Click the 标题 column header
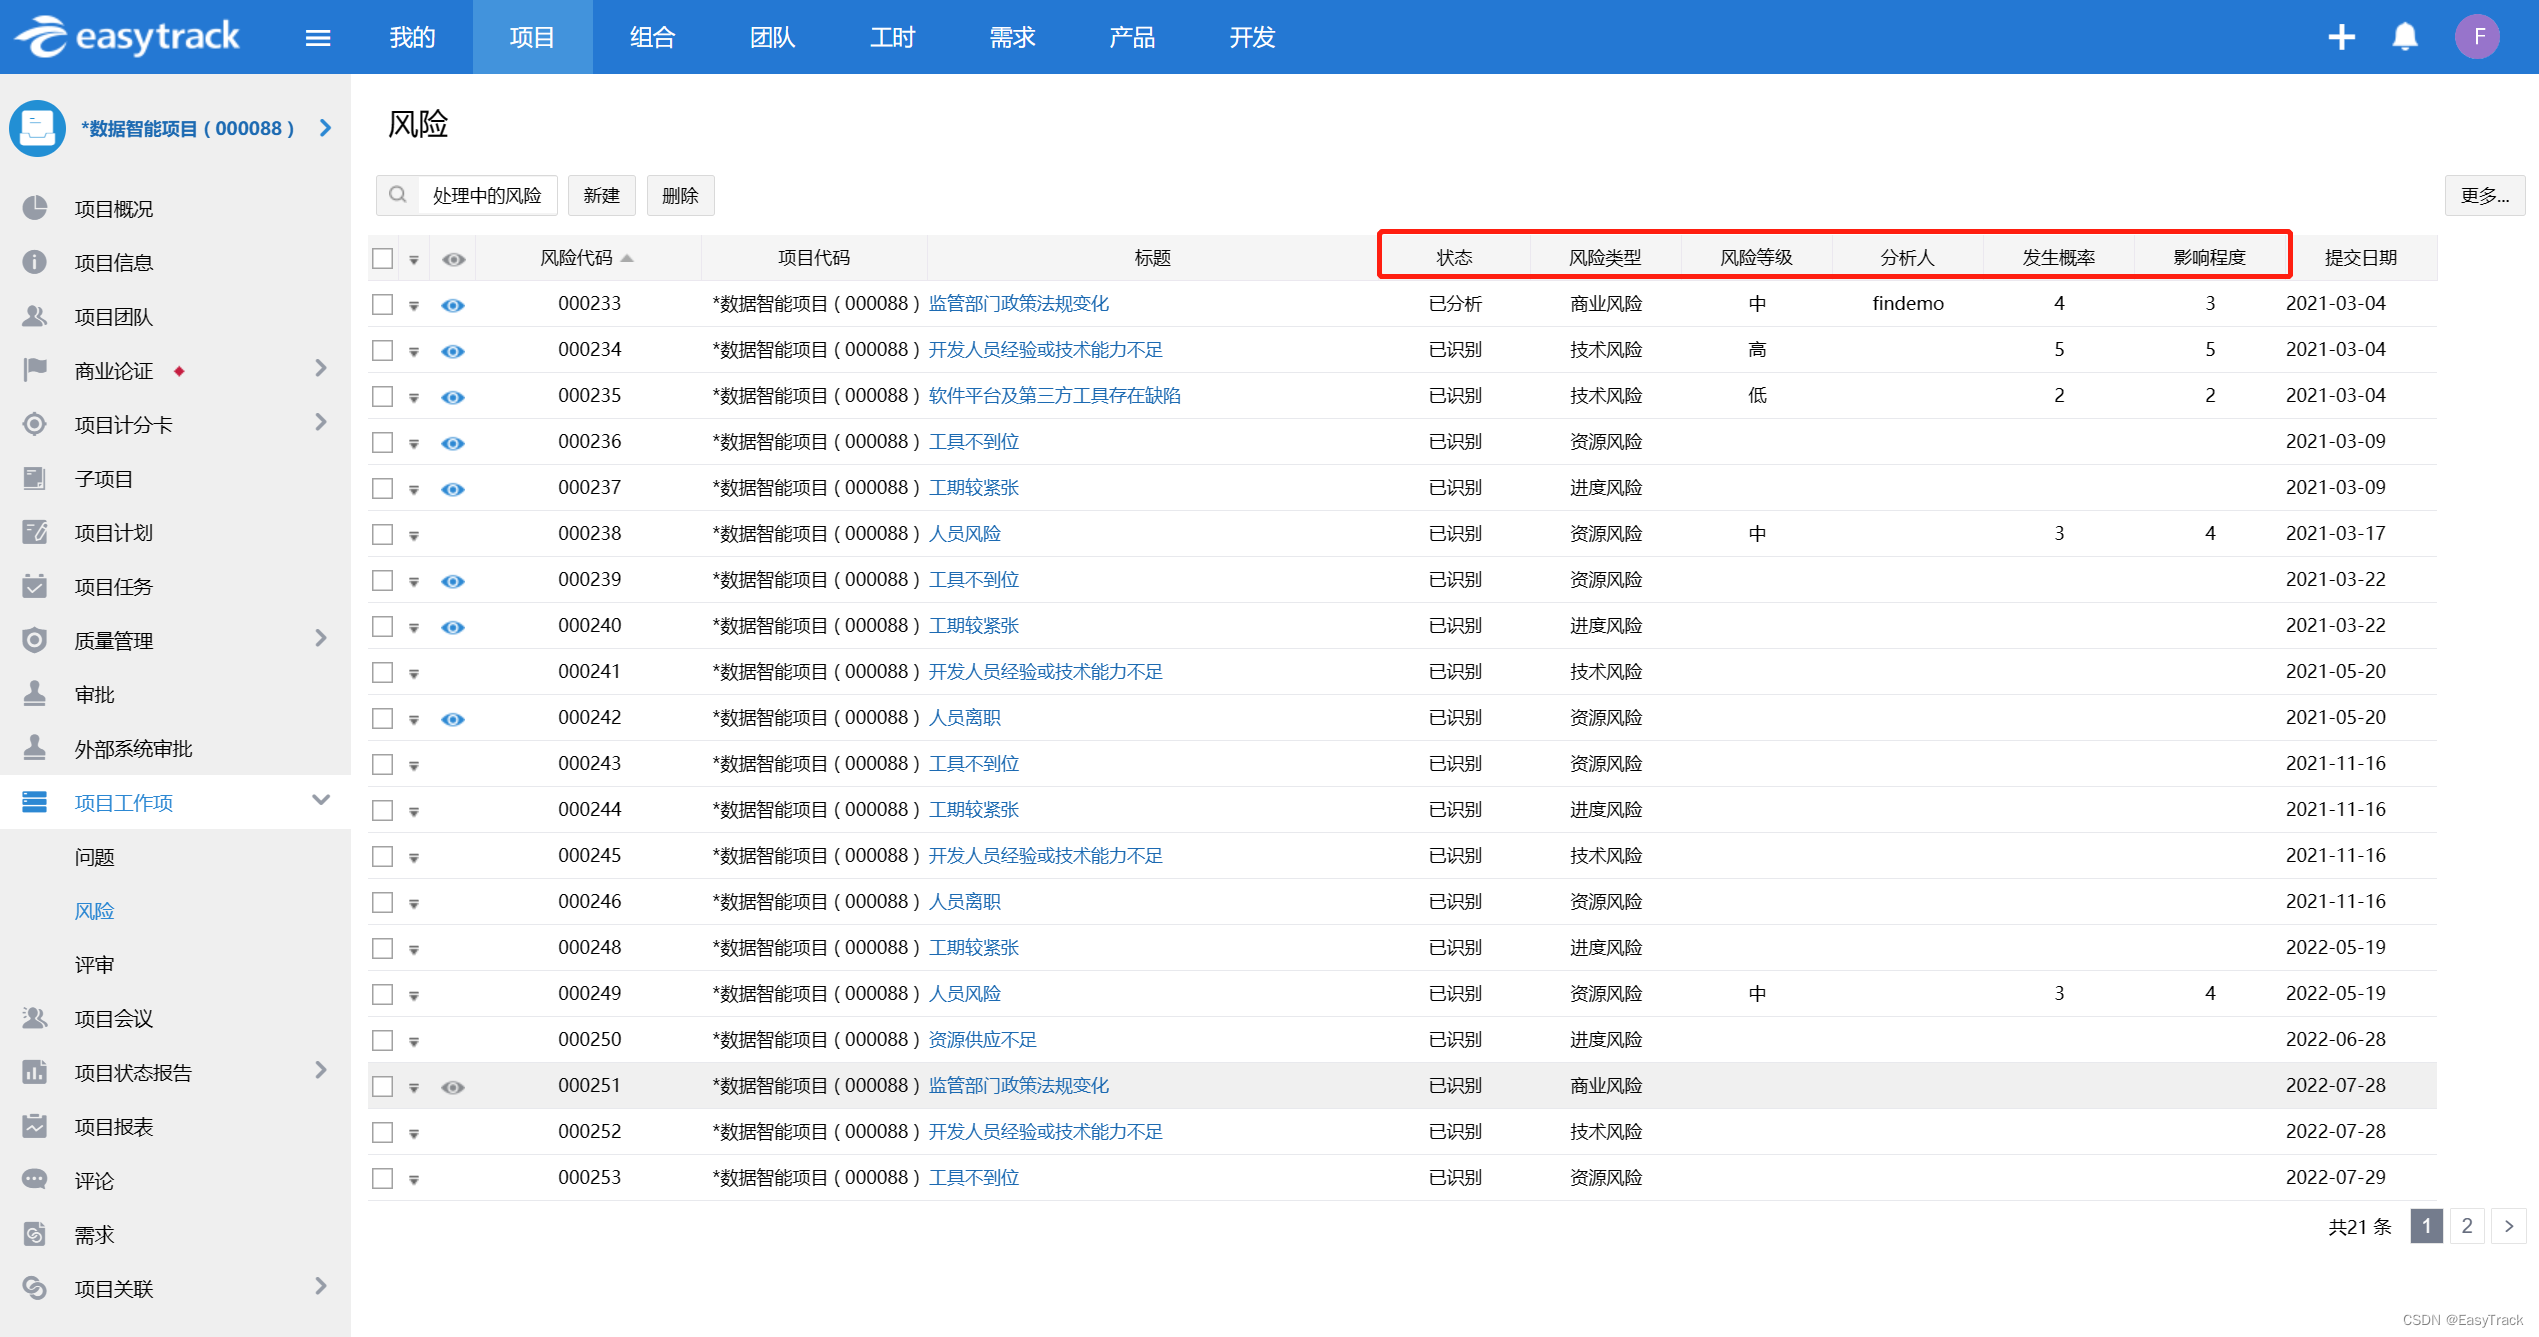The image size is (2539, 1337). (1152, 258)
